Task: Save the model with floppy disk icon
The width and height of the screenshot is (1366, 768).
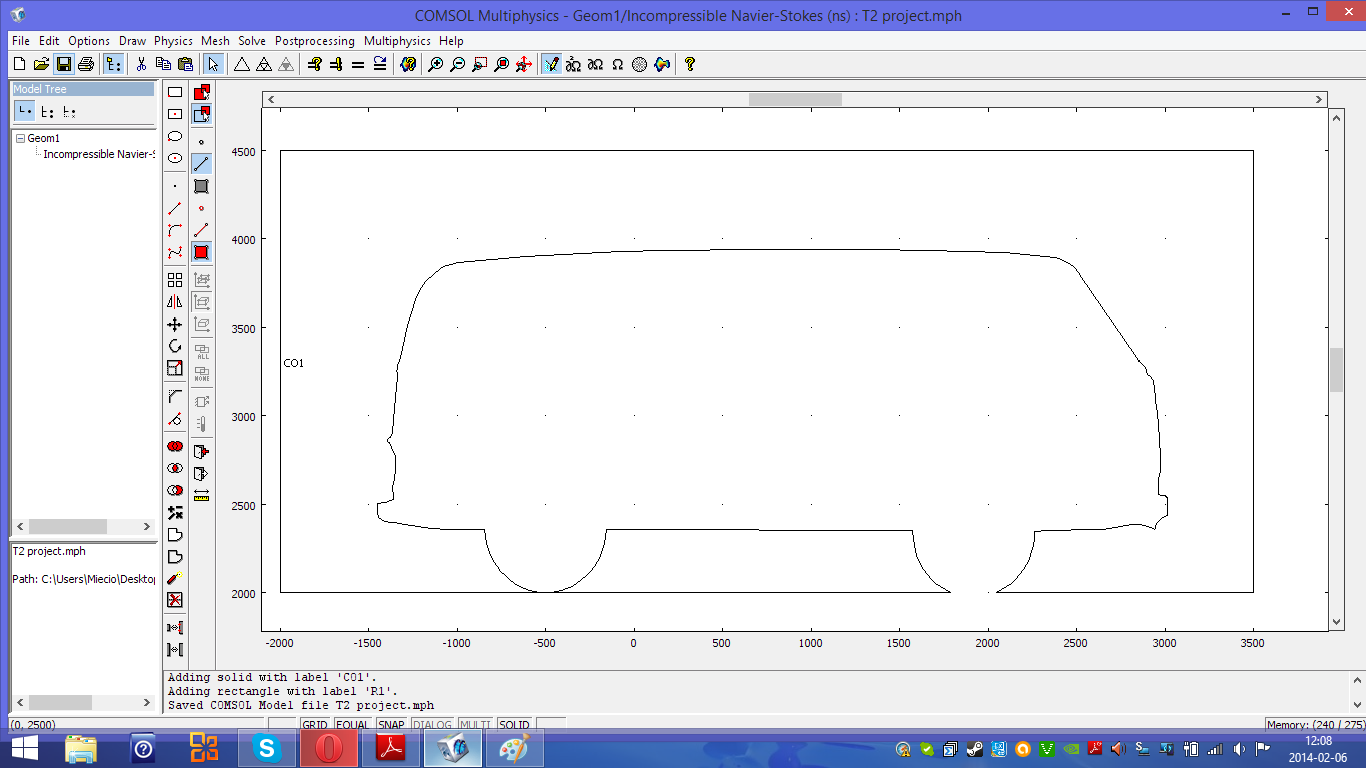Action: click(x=63, y=64)
